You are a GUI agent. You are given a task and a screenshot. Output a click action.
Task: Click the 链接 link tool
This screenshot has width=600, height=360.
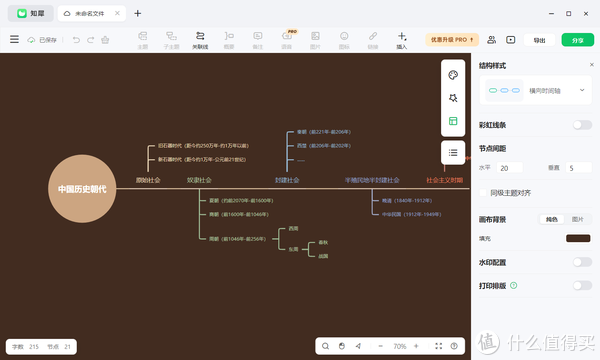pos(373,40)
